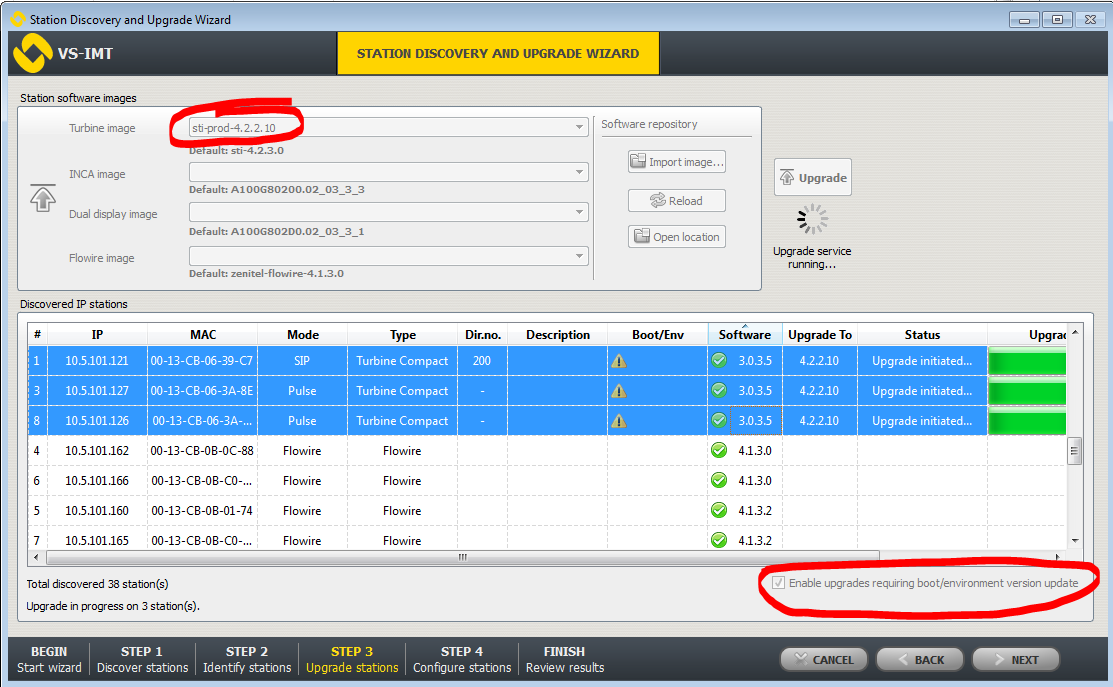Click the upgrade service running spinner
This screenshot has height=687, width=1113.
[x=812, y=219]
